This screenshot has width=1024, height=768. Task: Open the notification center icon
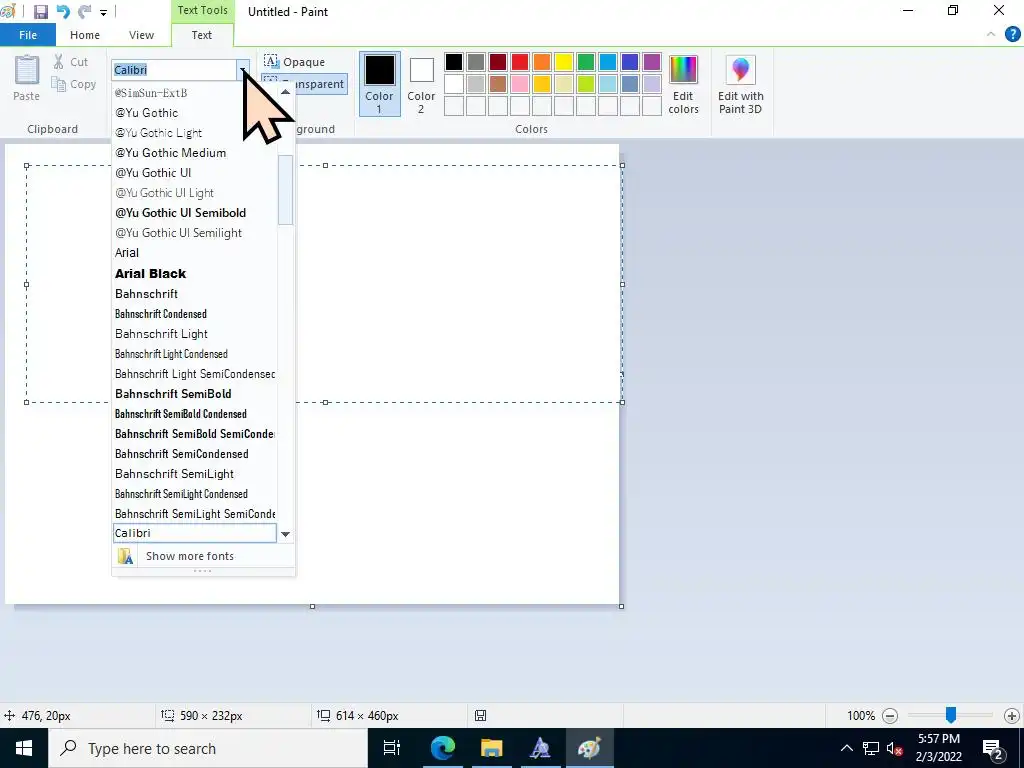993,749
